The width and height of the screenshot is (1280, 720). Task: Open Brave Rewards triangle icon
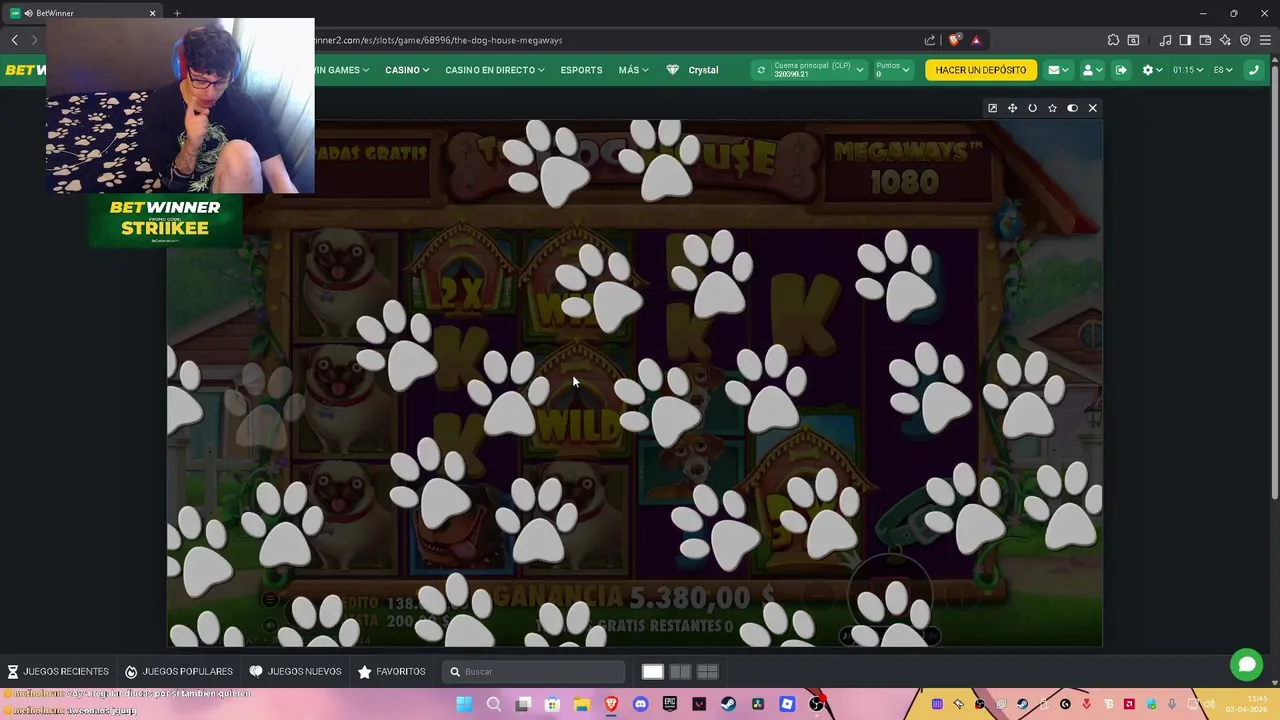point(976,40)
